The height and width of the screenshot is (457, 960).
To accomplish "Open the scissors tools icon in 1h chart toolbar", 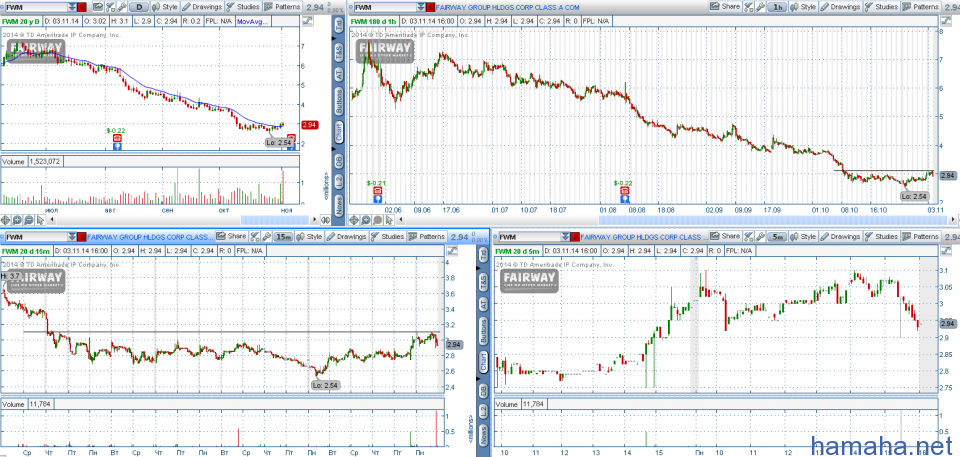I will 748,7.
